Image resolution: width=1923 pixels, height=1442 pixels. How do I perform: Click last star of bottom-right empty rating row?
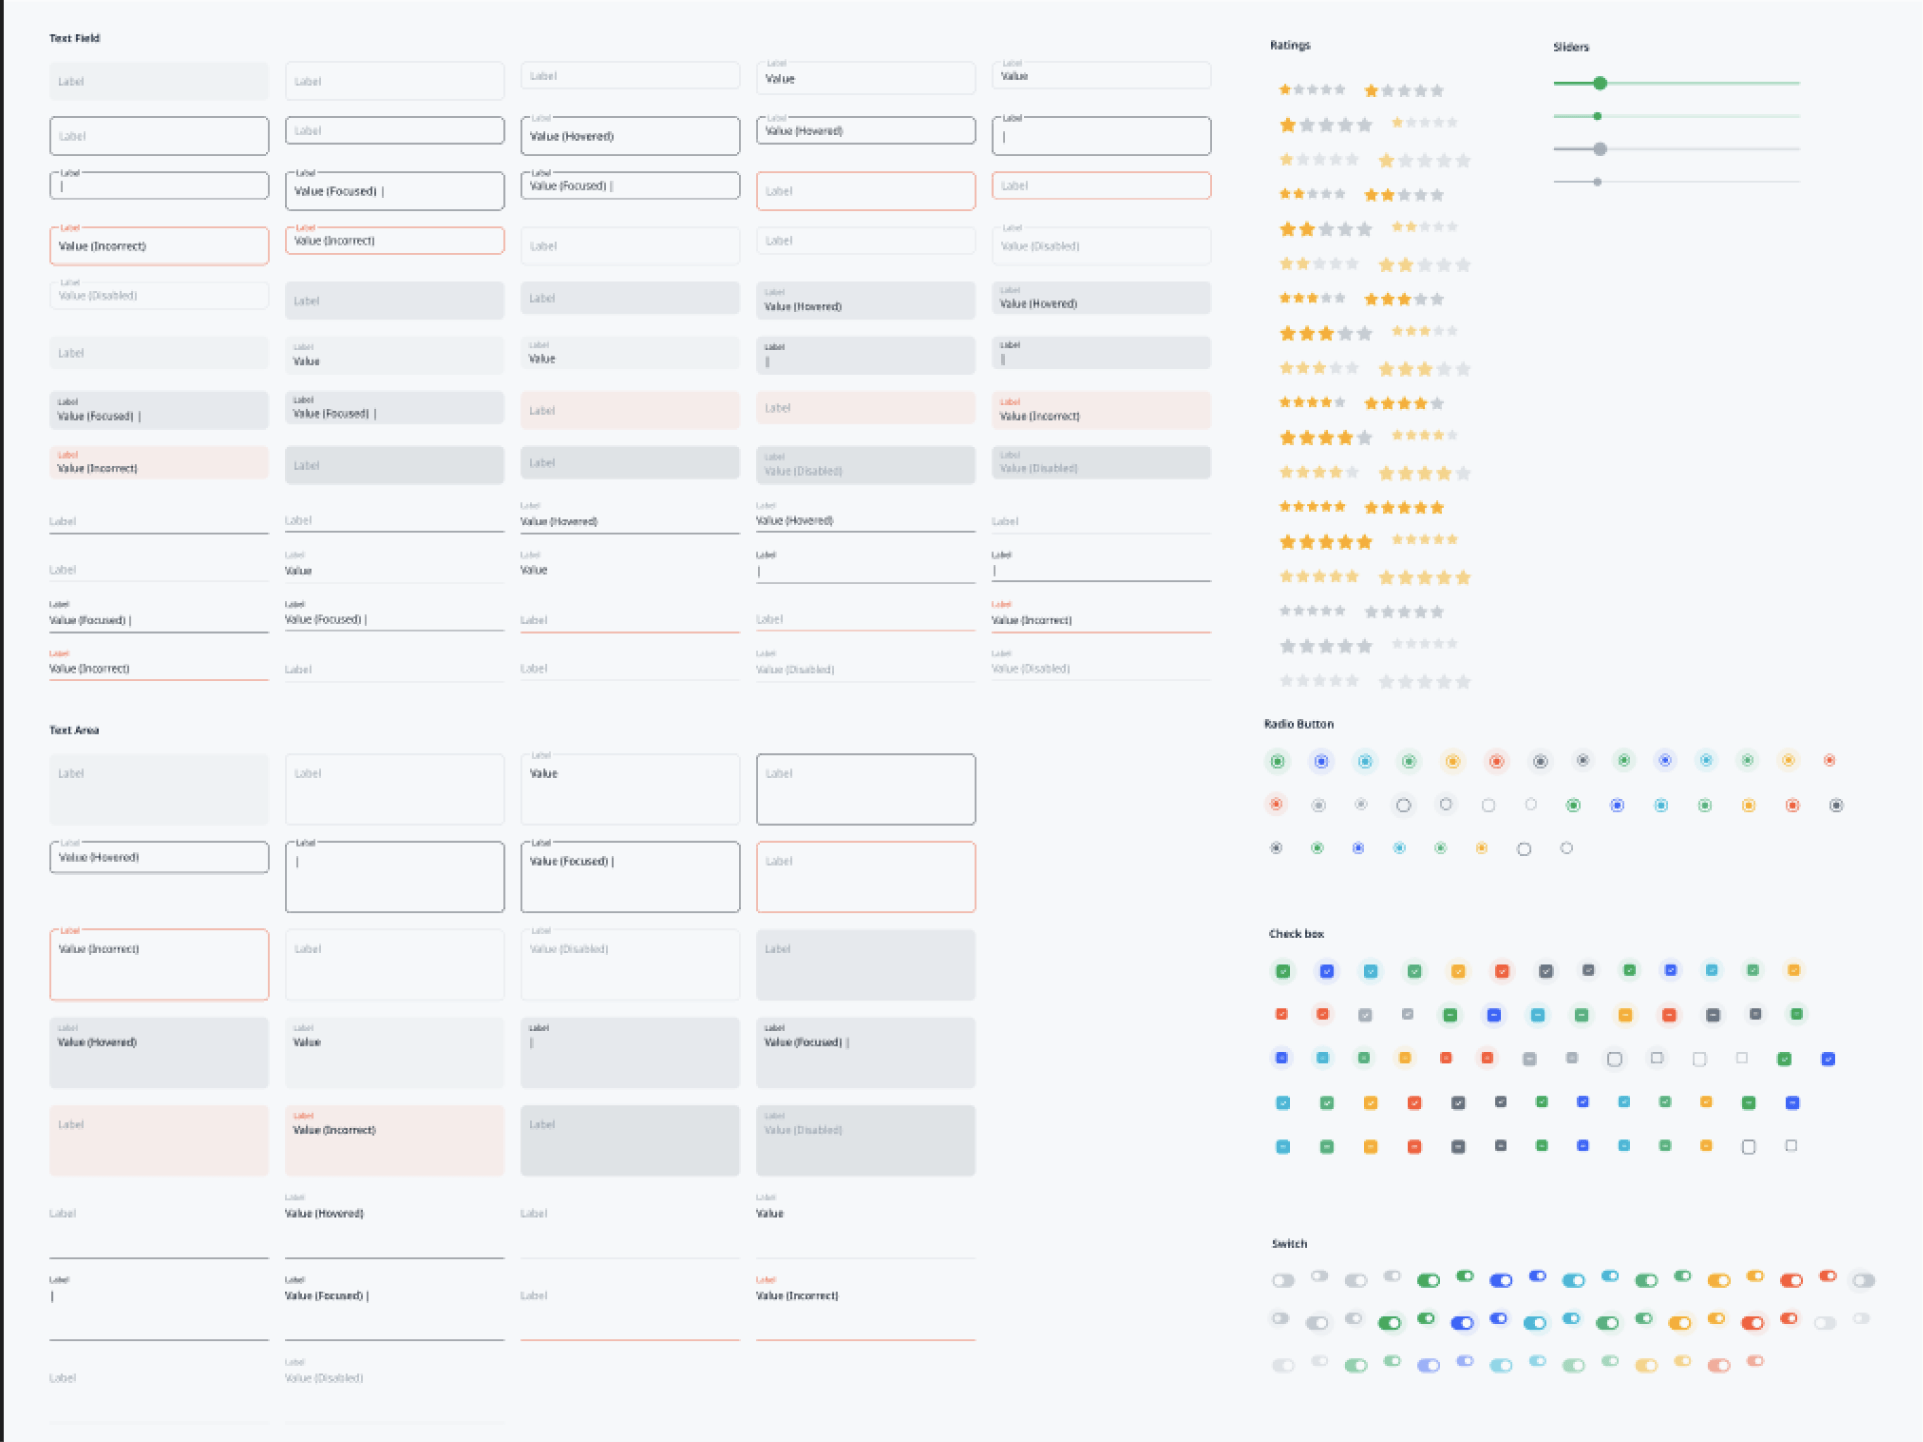point(1463,682)
